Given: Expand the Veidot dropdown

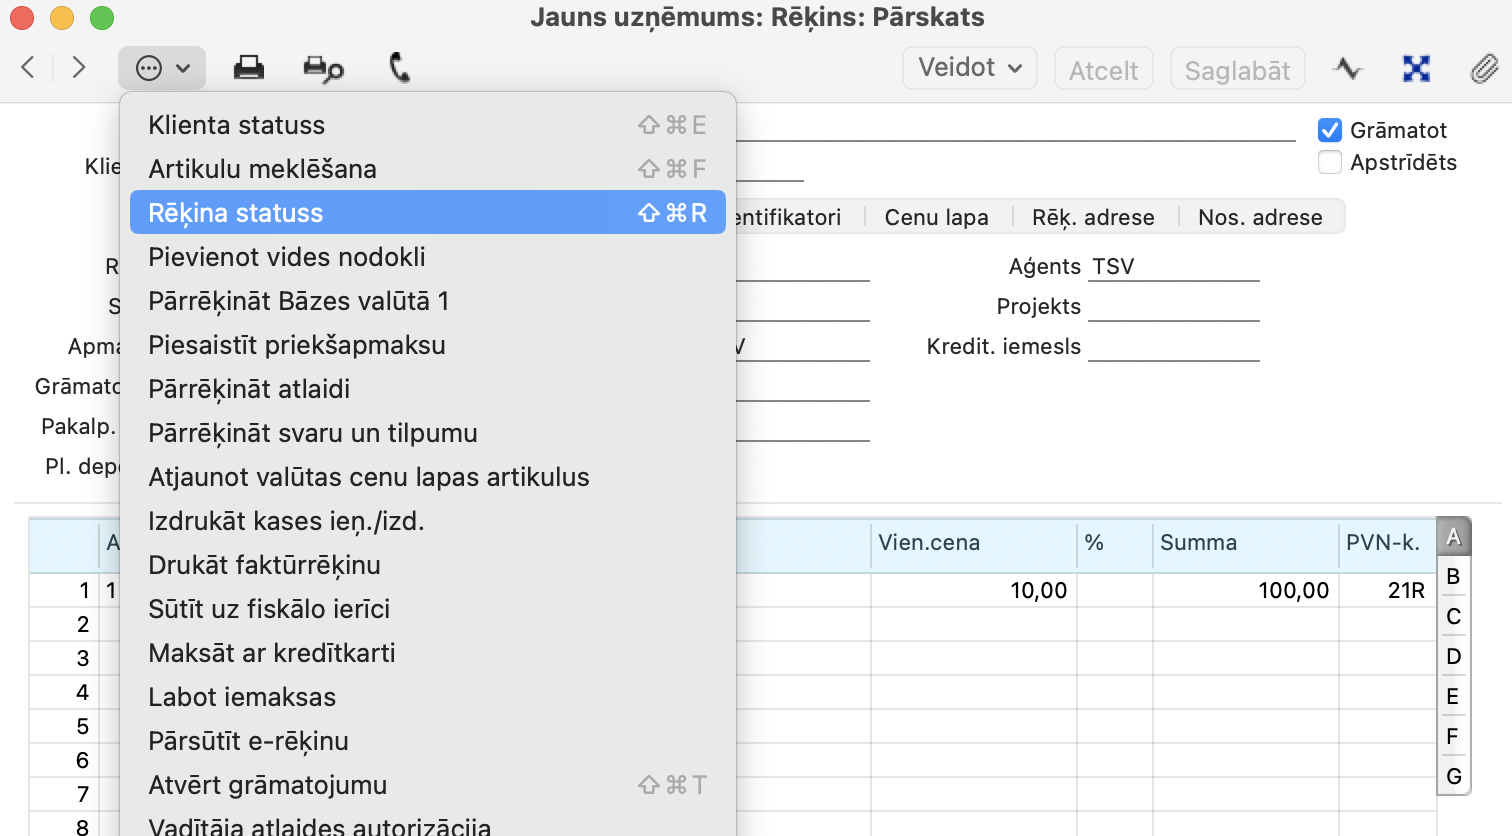Looking at the screenshot, I should click(x=969, y=68).
